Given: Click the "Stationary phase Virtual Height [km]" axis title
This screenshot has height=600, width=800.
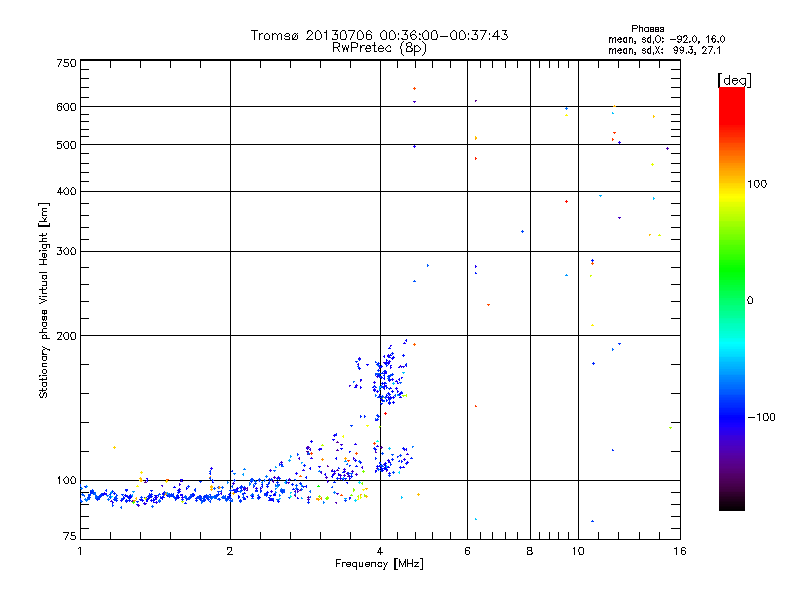Looking at the screenshot, I should [43, 300].
